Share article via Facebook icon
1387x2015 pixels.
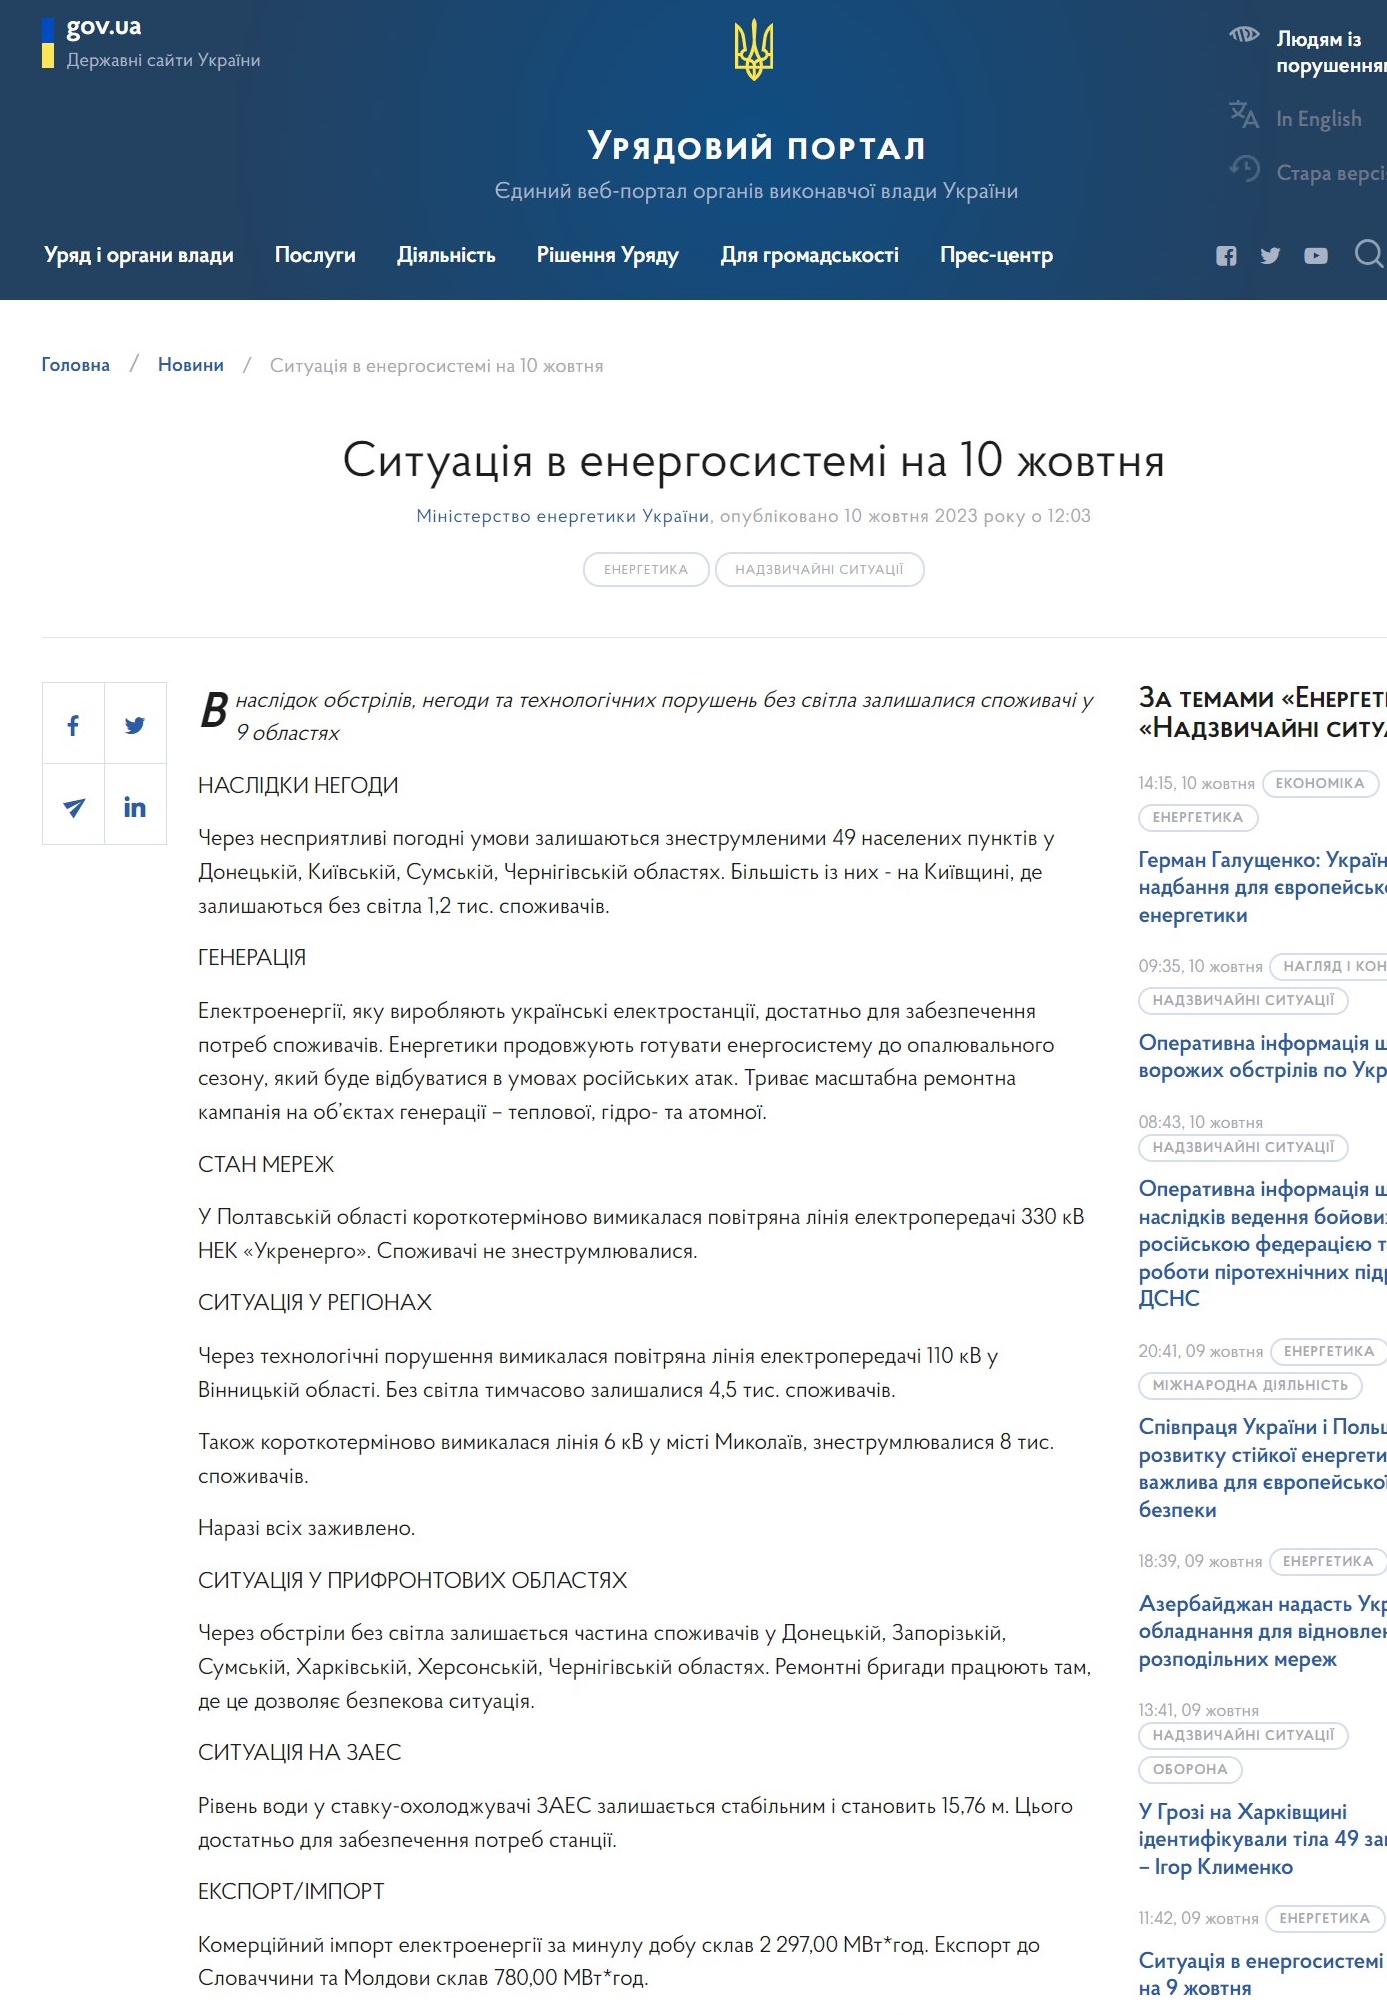point(73,725)
